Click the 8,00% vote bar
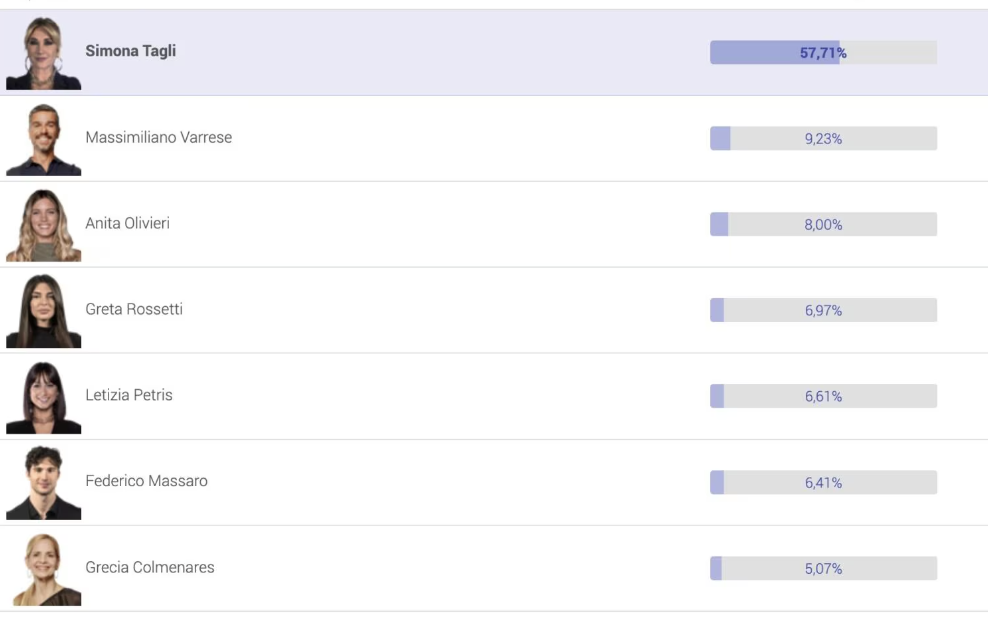Viewport: 988px width, 622px height. (x=823, y=225)
